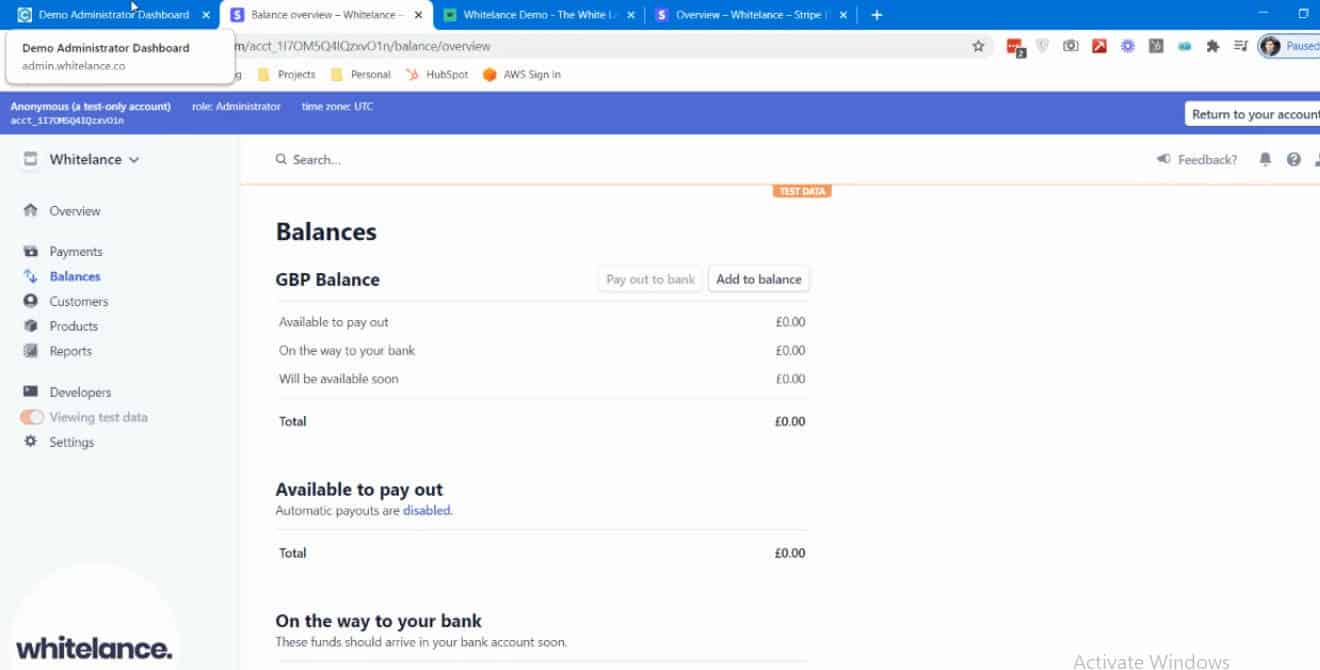Viewport: 1320px width, 670px height.
Task: Click the 'Available to pay out' balance row
Action: pyautogui.click(x=542, y=322)
